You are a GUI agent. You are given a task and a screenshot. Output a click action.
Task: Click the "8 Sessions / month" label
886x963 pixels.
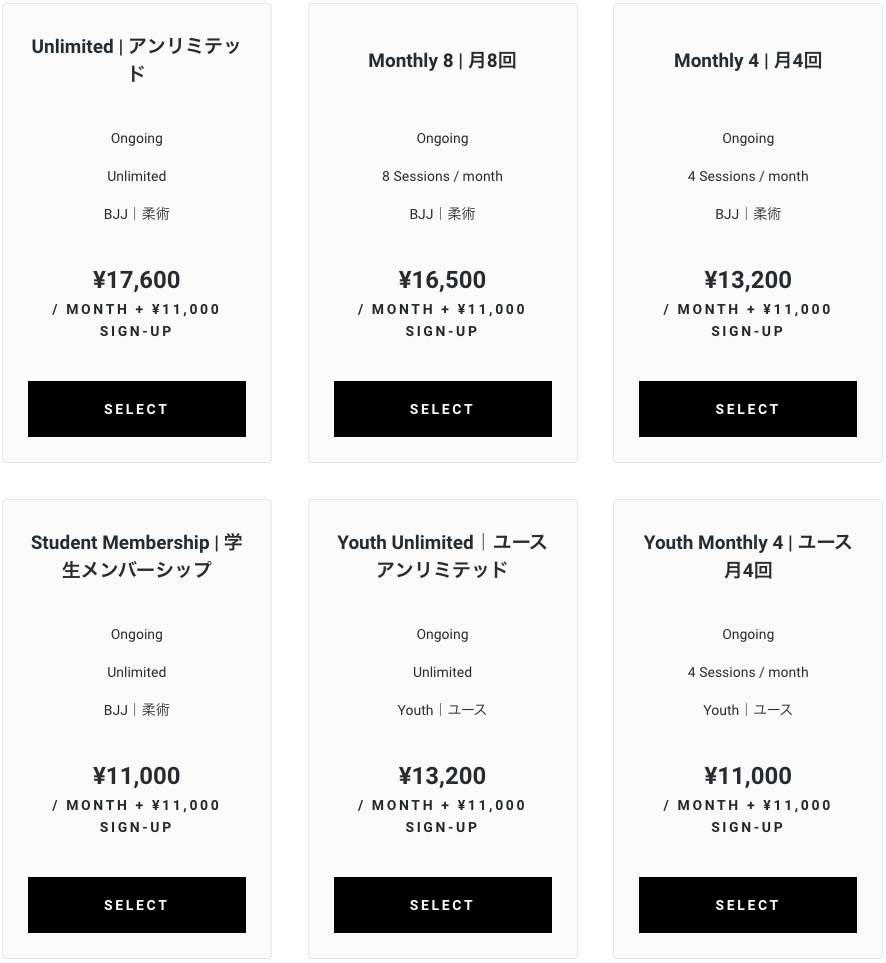[442, 176]
